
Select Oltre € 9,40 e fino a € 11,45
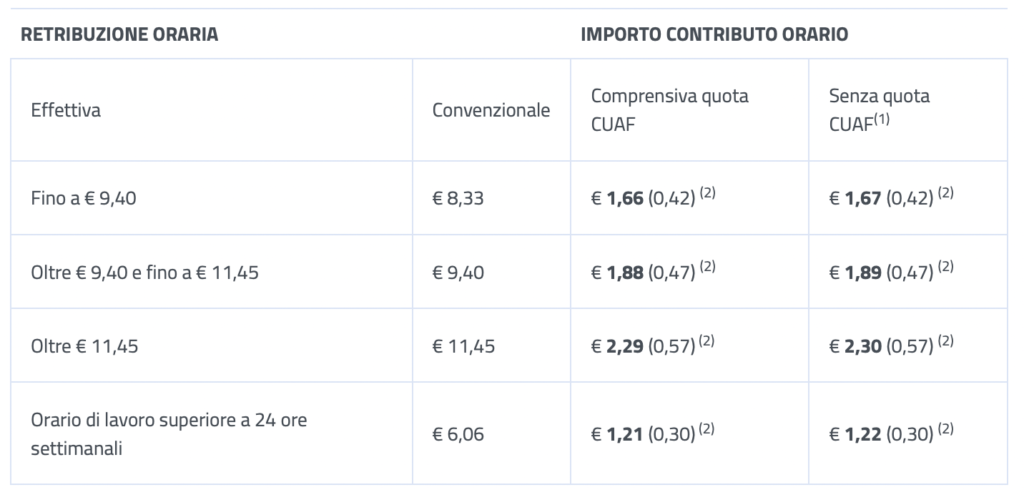click(x=144, y=272)
